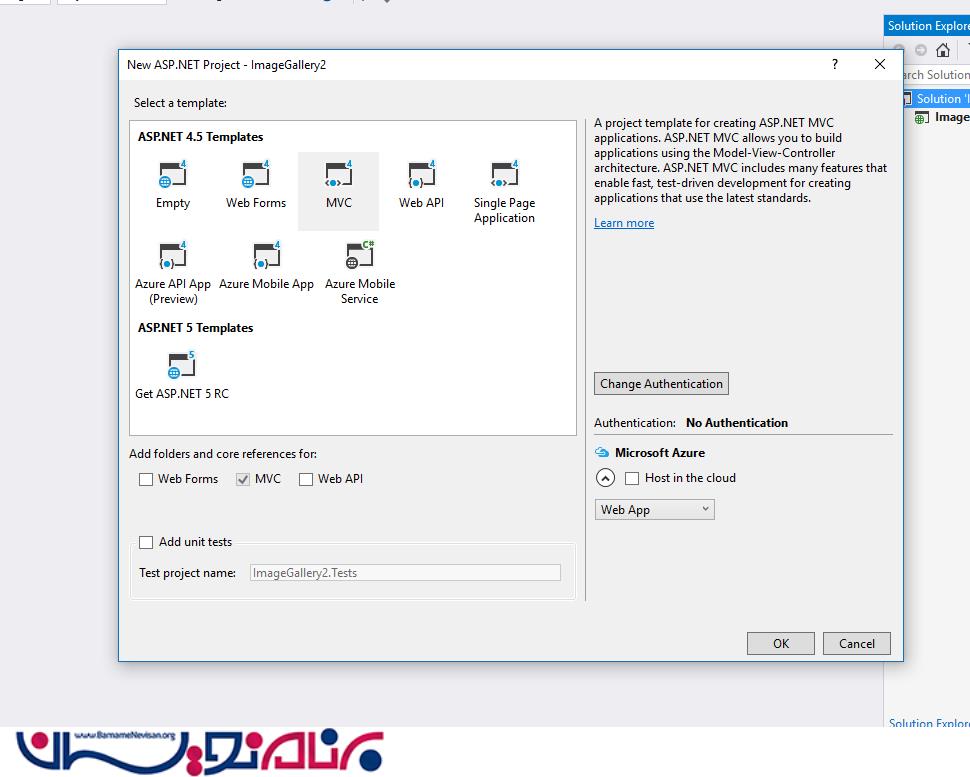970x777 pixels.
Task: Enable the Web API references checkbox
Action: click(306, 479)
